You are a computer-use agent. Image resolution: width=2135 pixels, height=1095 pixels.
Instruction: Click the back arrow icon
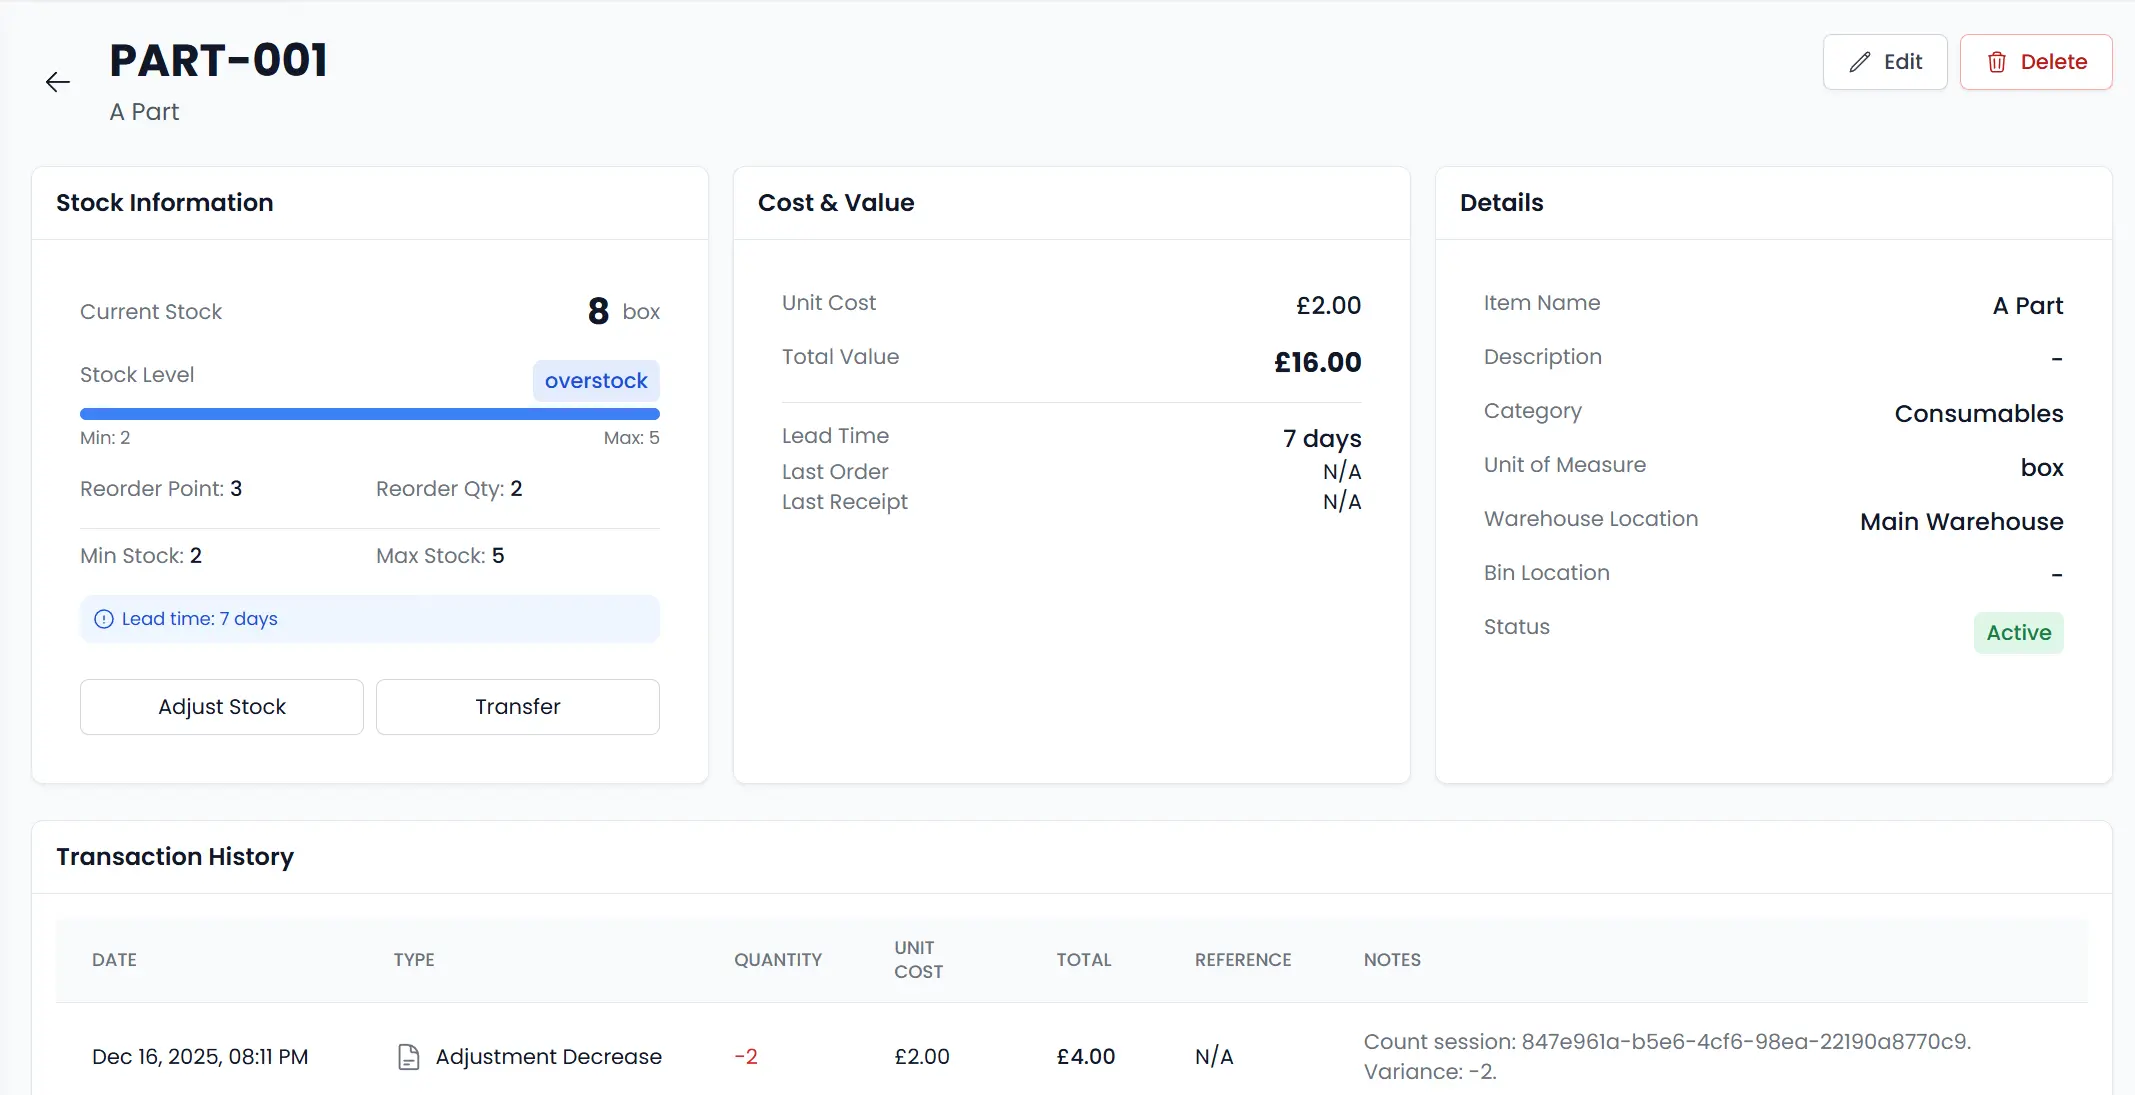tap(58, 82)
